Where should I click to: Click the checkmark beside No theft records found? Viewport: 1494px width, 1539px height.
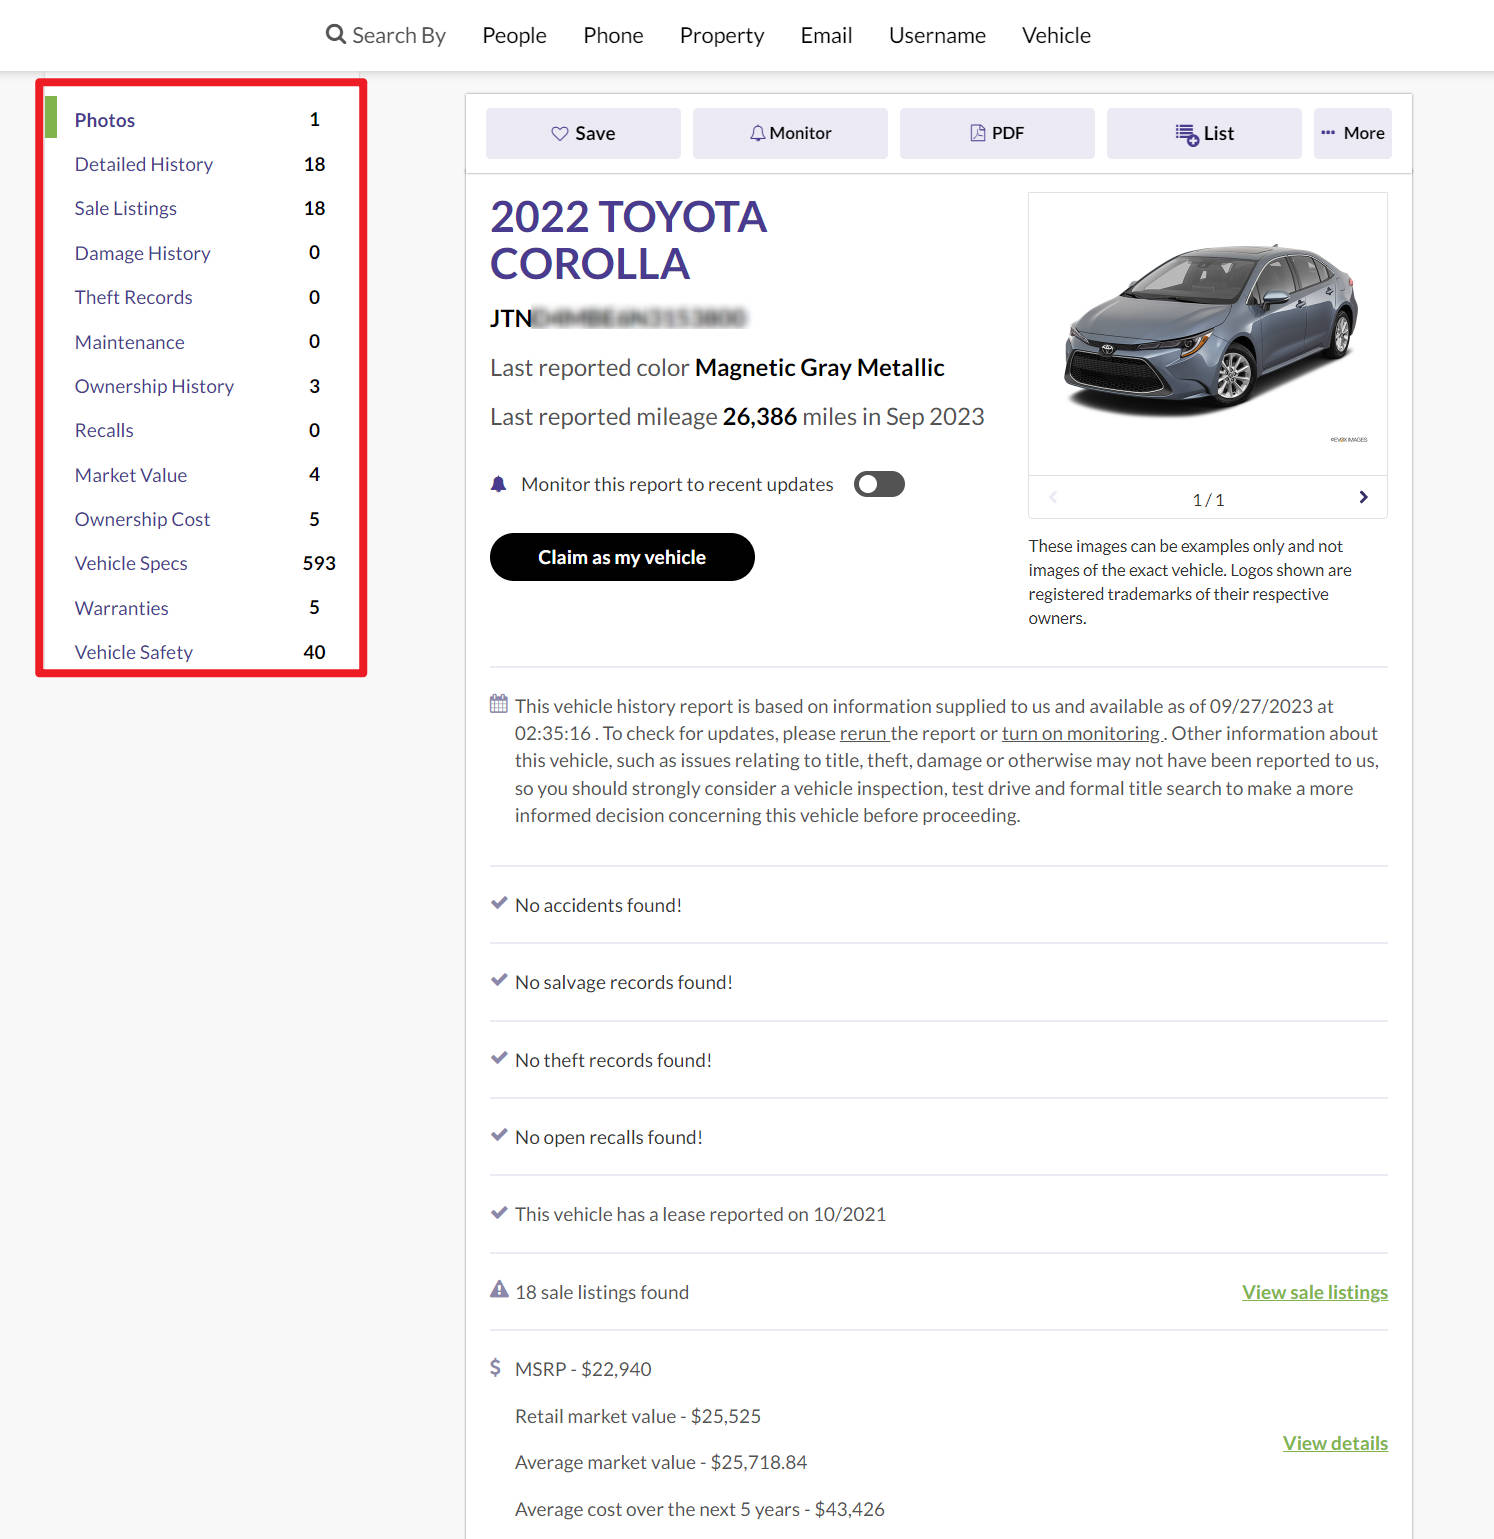coord(499,1057)
